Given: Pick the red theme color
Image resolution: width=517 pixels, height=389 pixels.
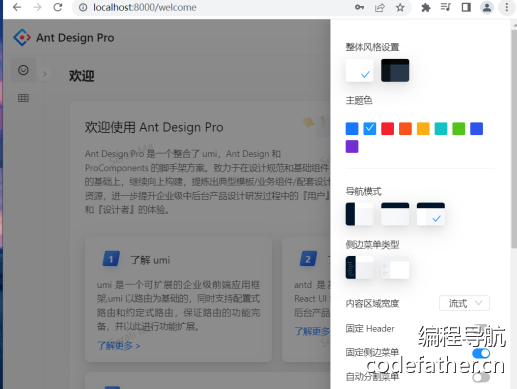Looking at the screenshot, I should [387, 129].
